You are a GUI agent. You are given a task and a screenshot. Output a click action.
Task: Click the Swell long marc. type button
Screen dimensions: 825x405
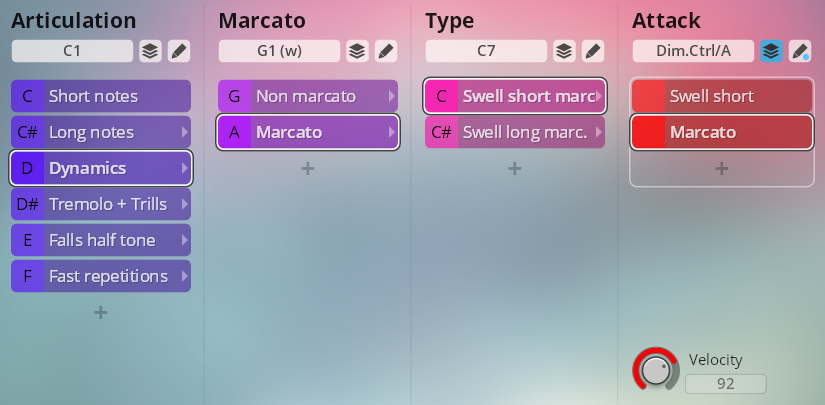[512, 132]
